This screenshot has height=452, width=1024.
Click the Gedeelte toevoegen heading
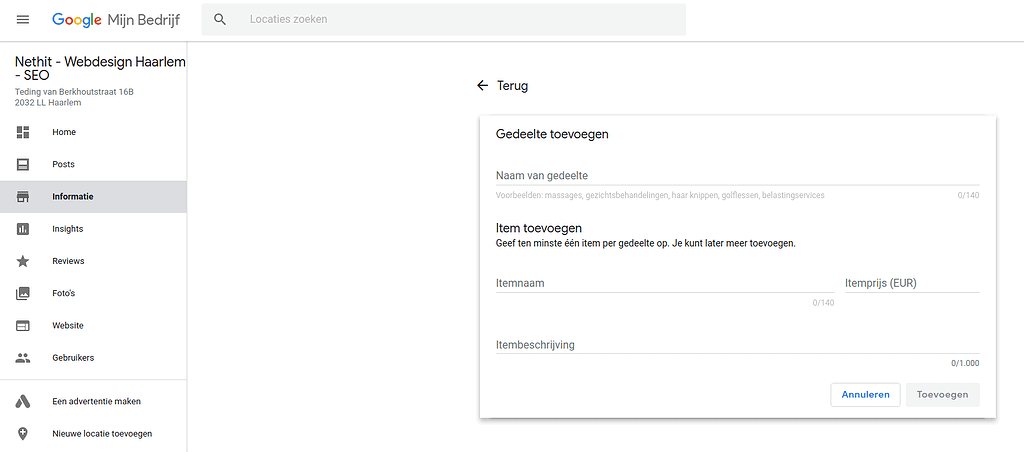pyautogui.click(x=552, y=135)
